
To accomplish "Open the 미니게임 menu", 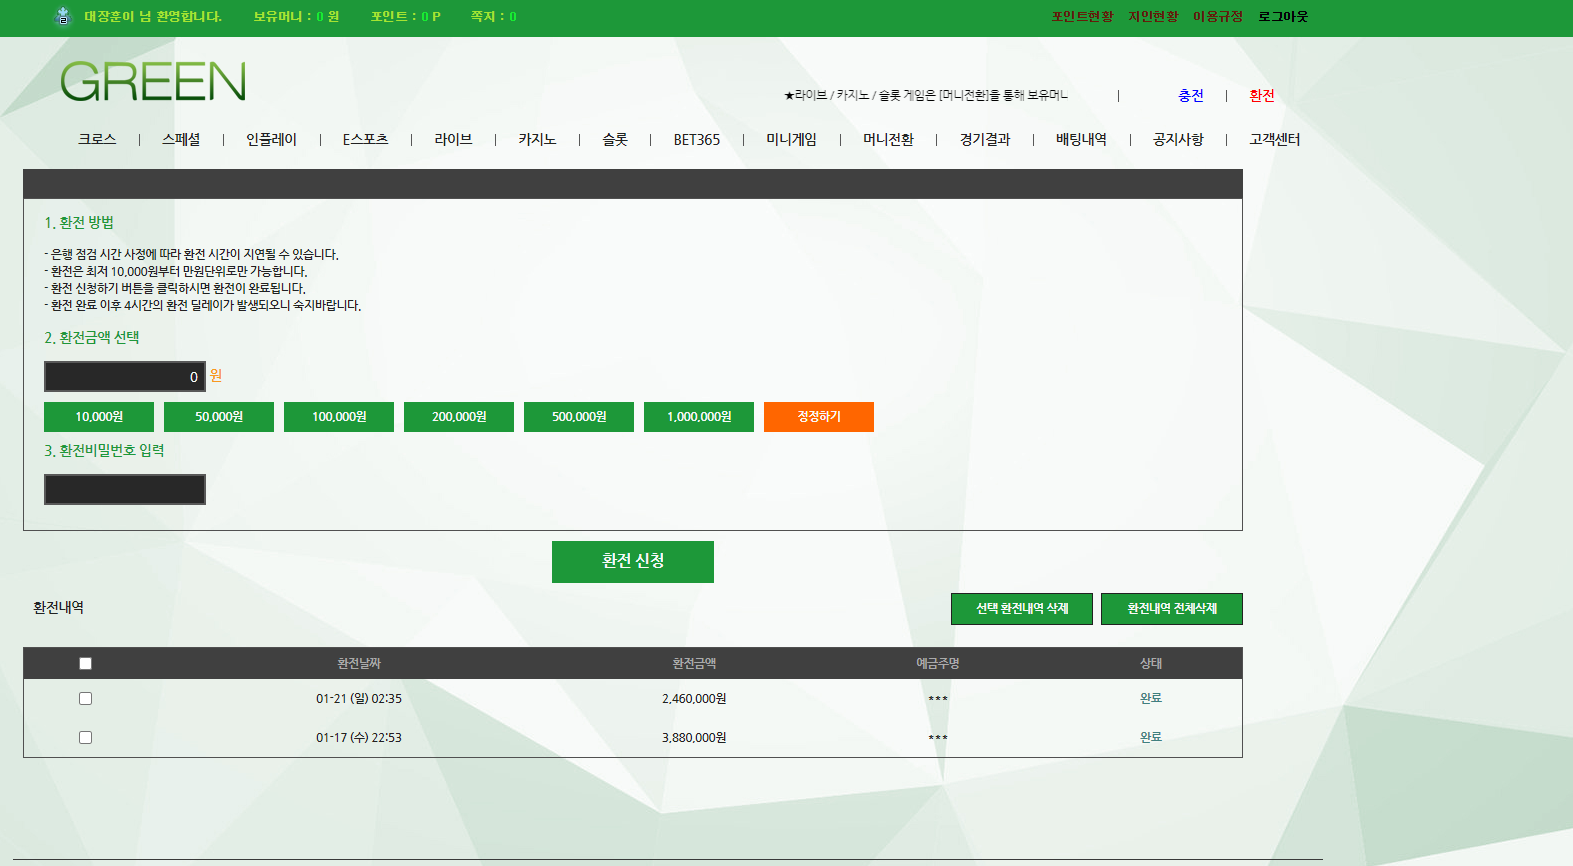I will point(791,140).
